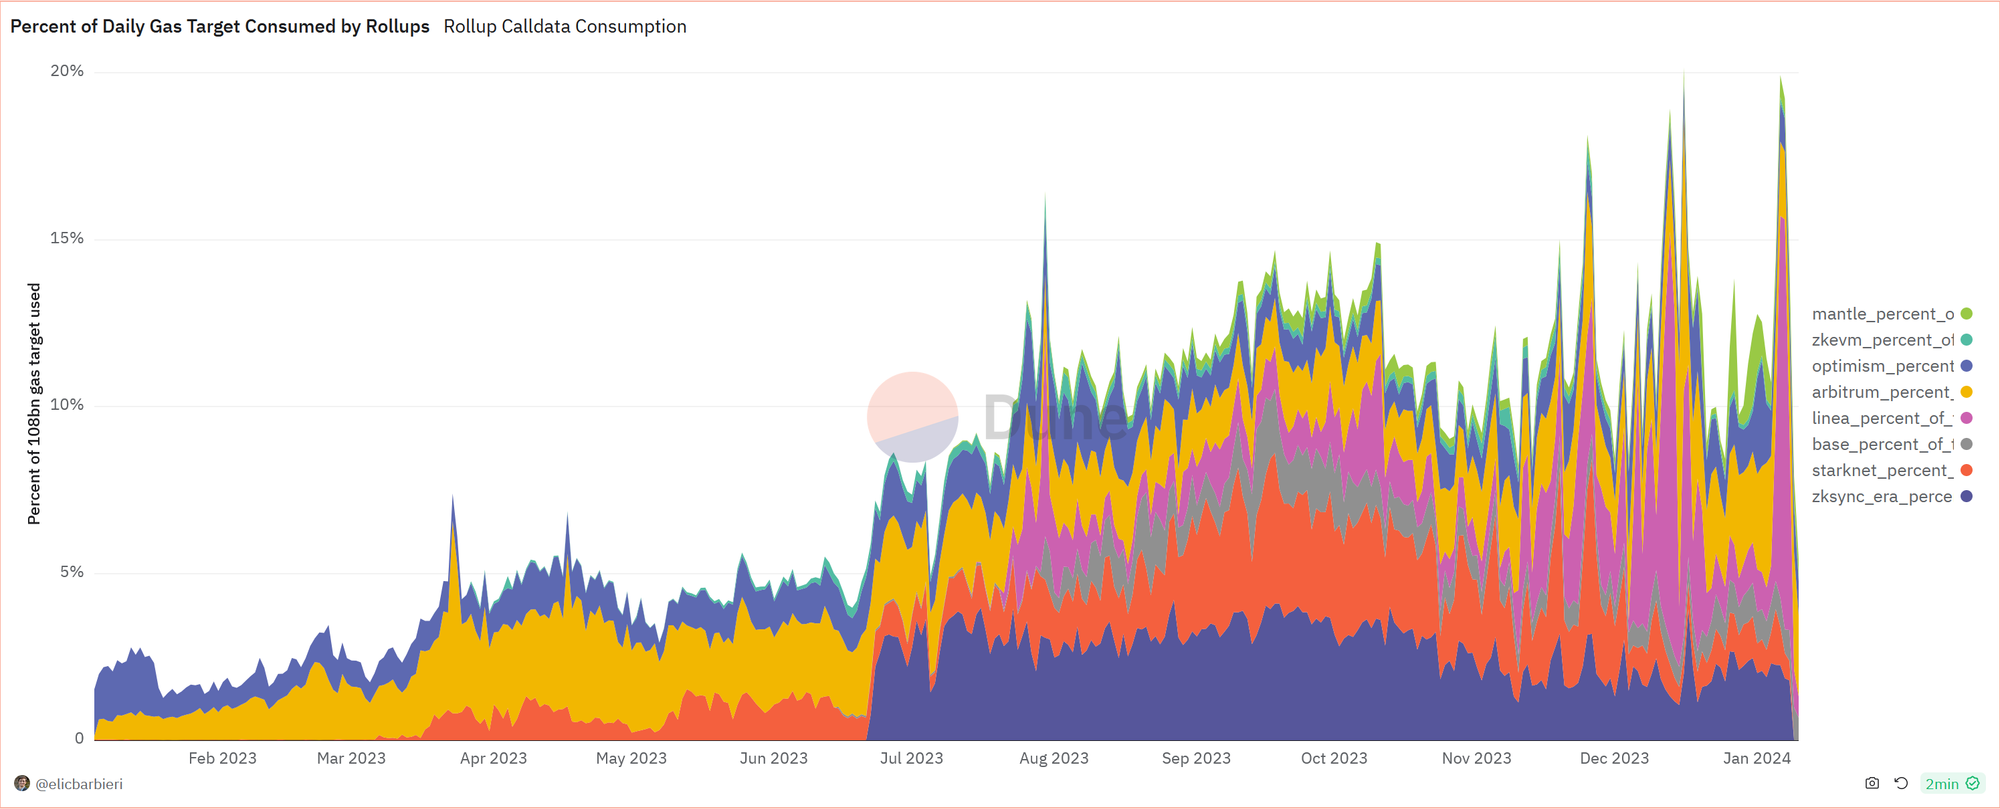Screen dimensions: 2000x809
Task: Toggle the starknet_percent legend series
Action: 1891,470
